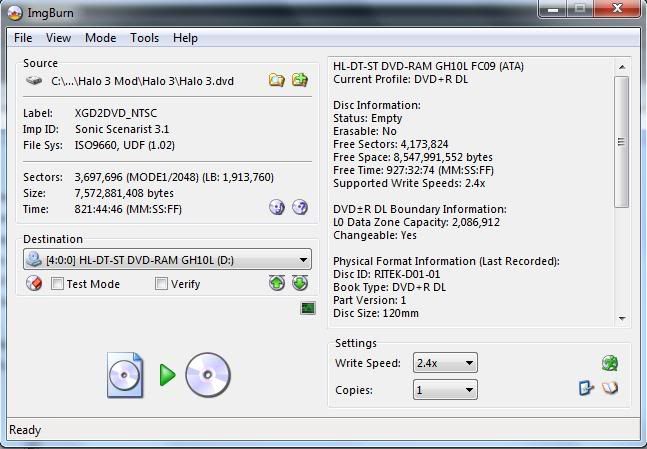Click the Disc Size: 120mm line

click(x=375, y=313)
